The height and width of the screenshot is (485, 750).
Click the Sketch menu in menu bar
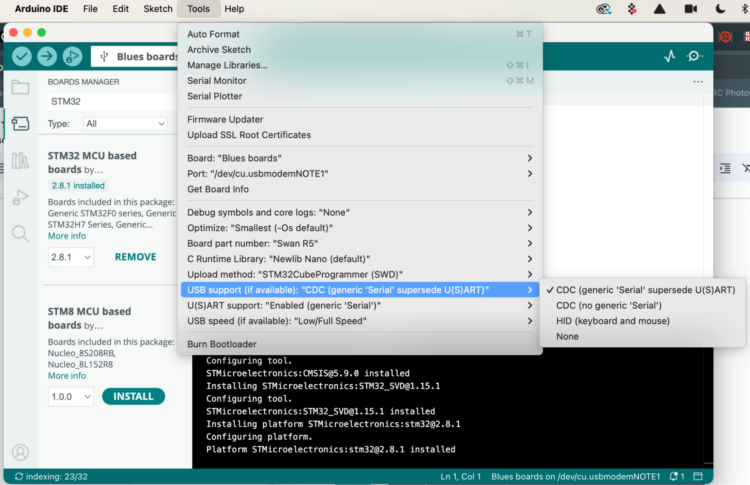(158, 9)
